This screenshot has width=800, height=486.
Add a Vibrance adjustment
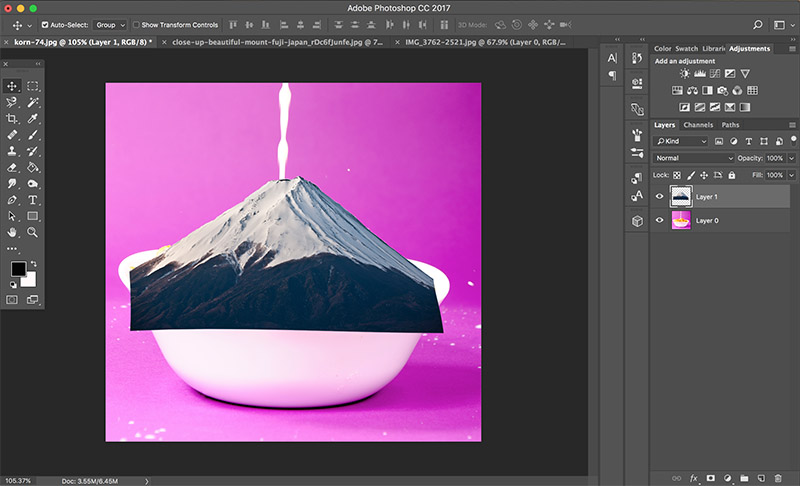click(745, 73)
